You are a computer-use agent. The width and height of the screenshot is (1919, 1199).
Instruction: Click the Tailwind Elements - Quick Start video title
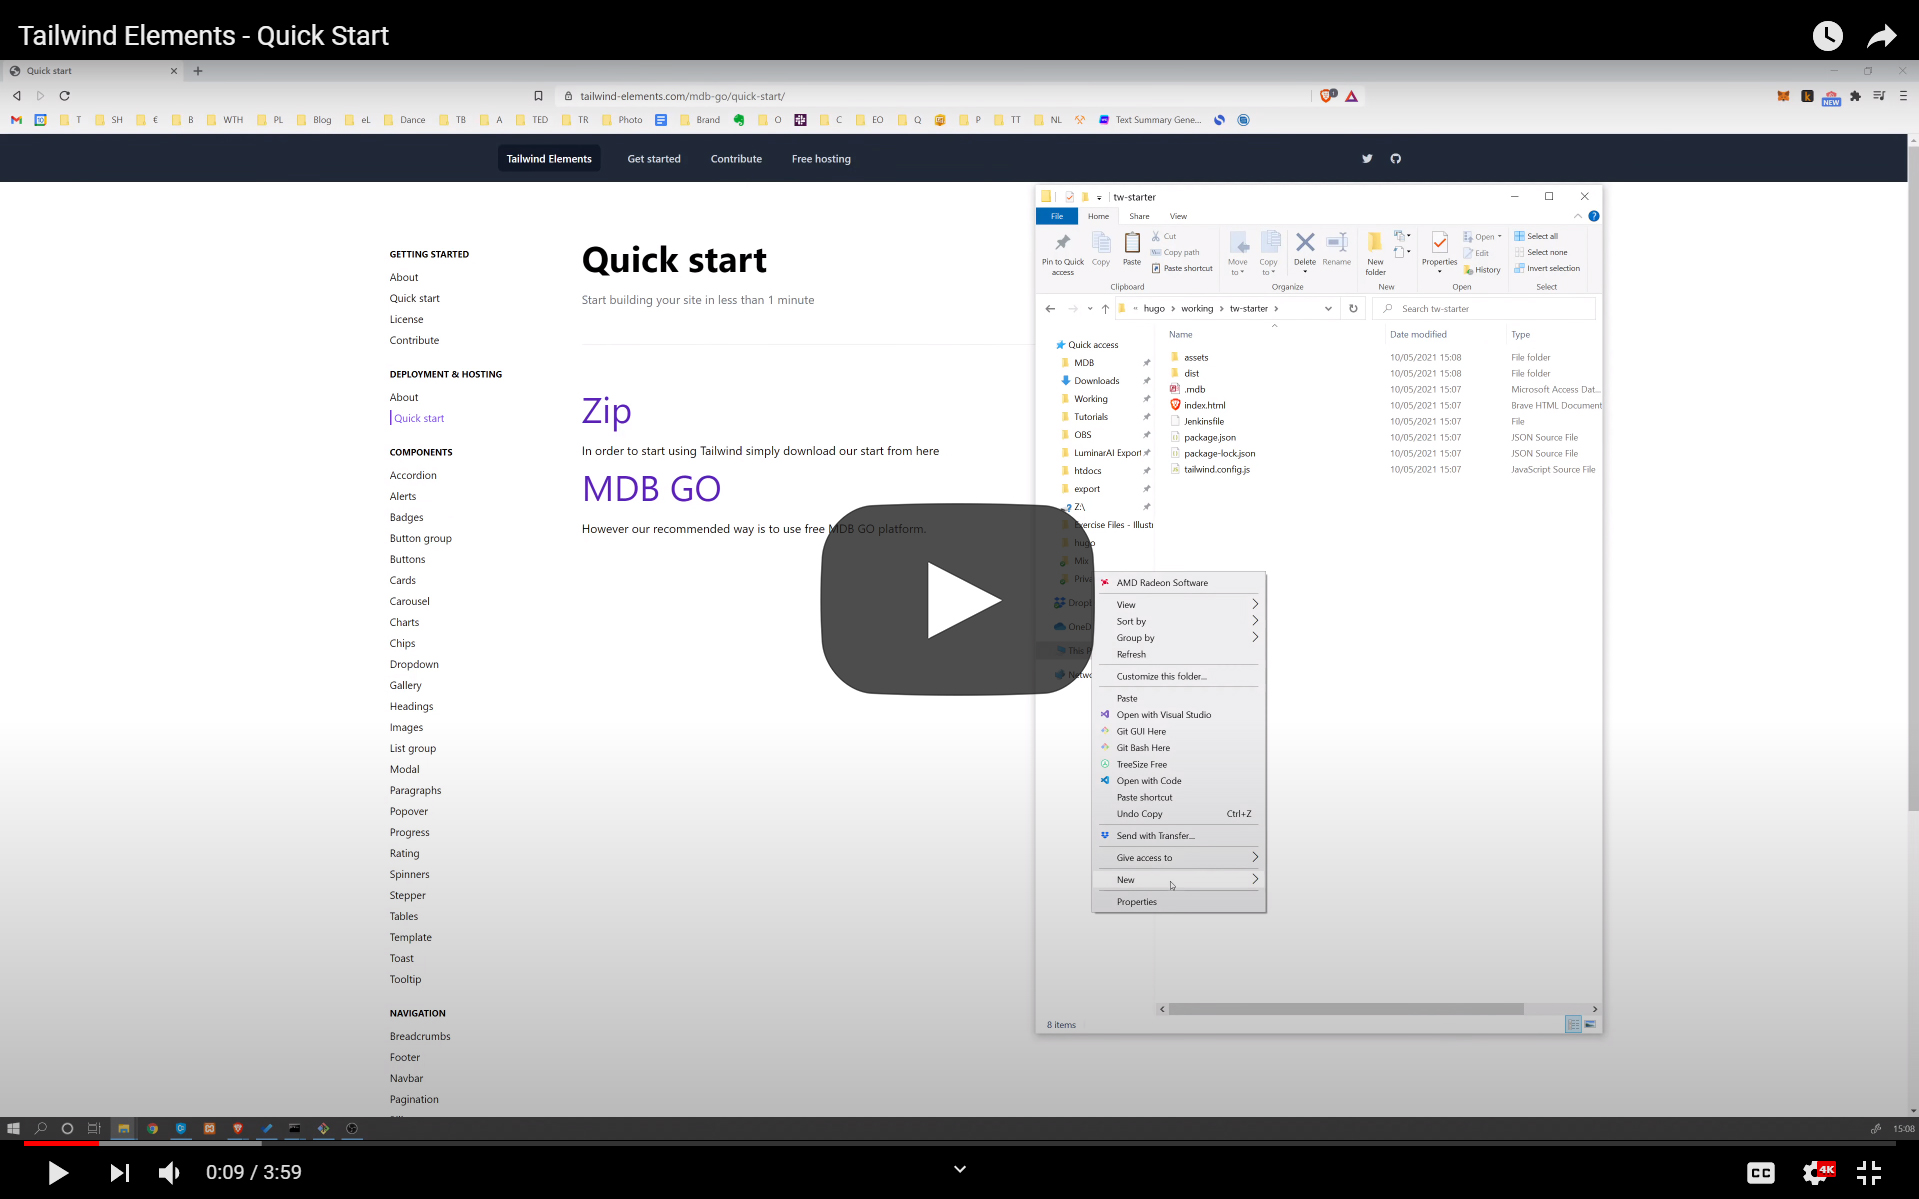203,36
